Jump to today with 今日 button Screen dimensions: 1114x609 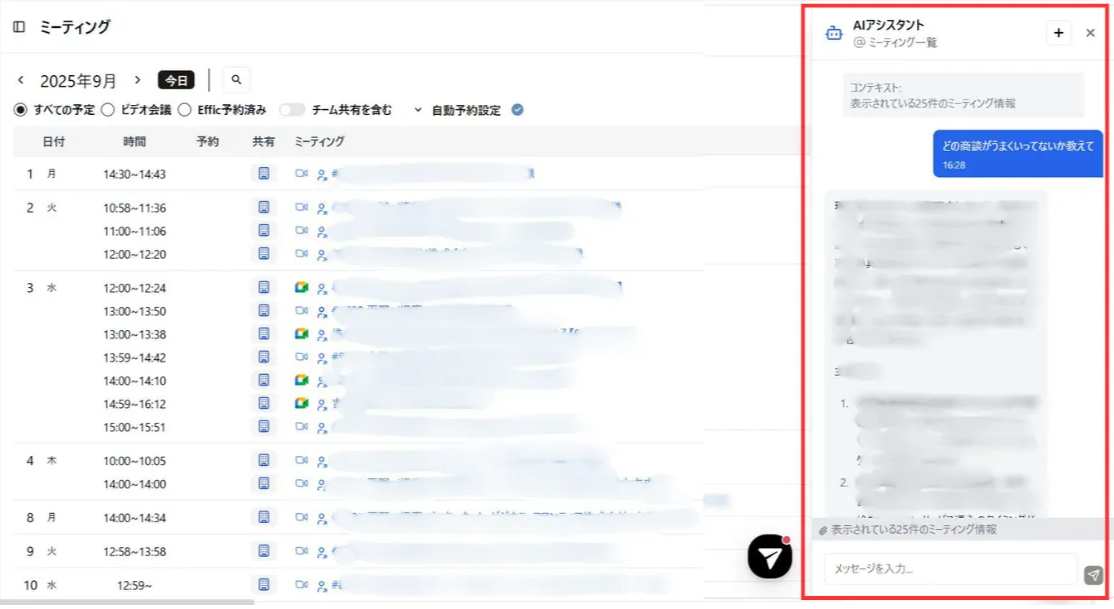pos(176,80)
